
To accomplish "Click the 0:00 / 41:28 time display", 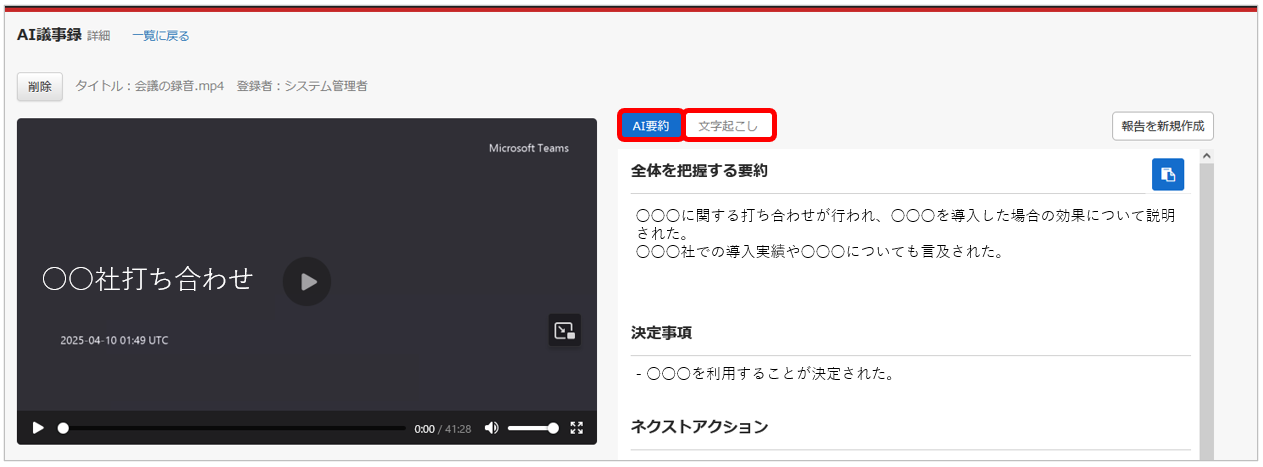I will (x=443, y=429).
